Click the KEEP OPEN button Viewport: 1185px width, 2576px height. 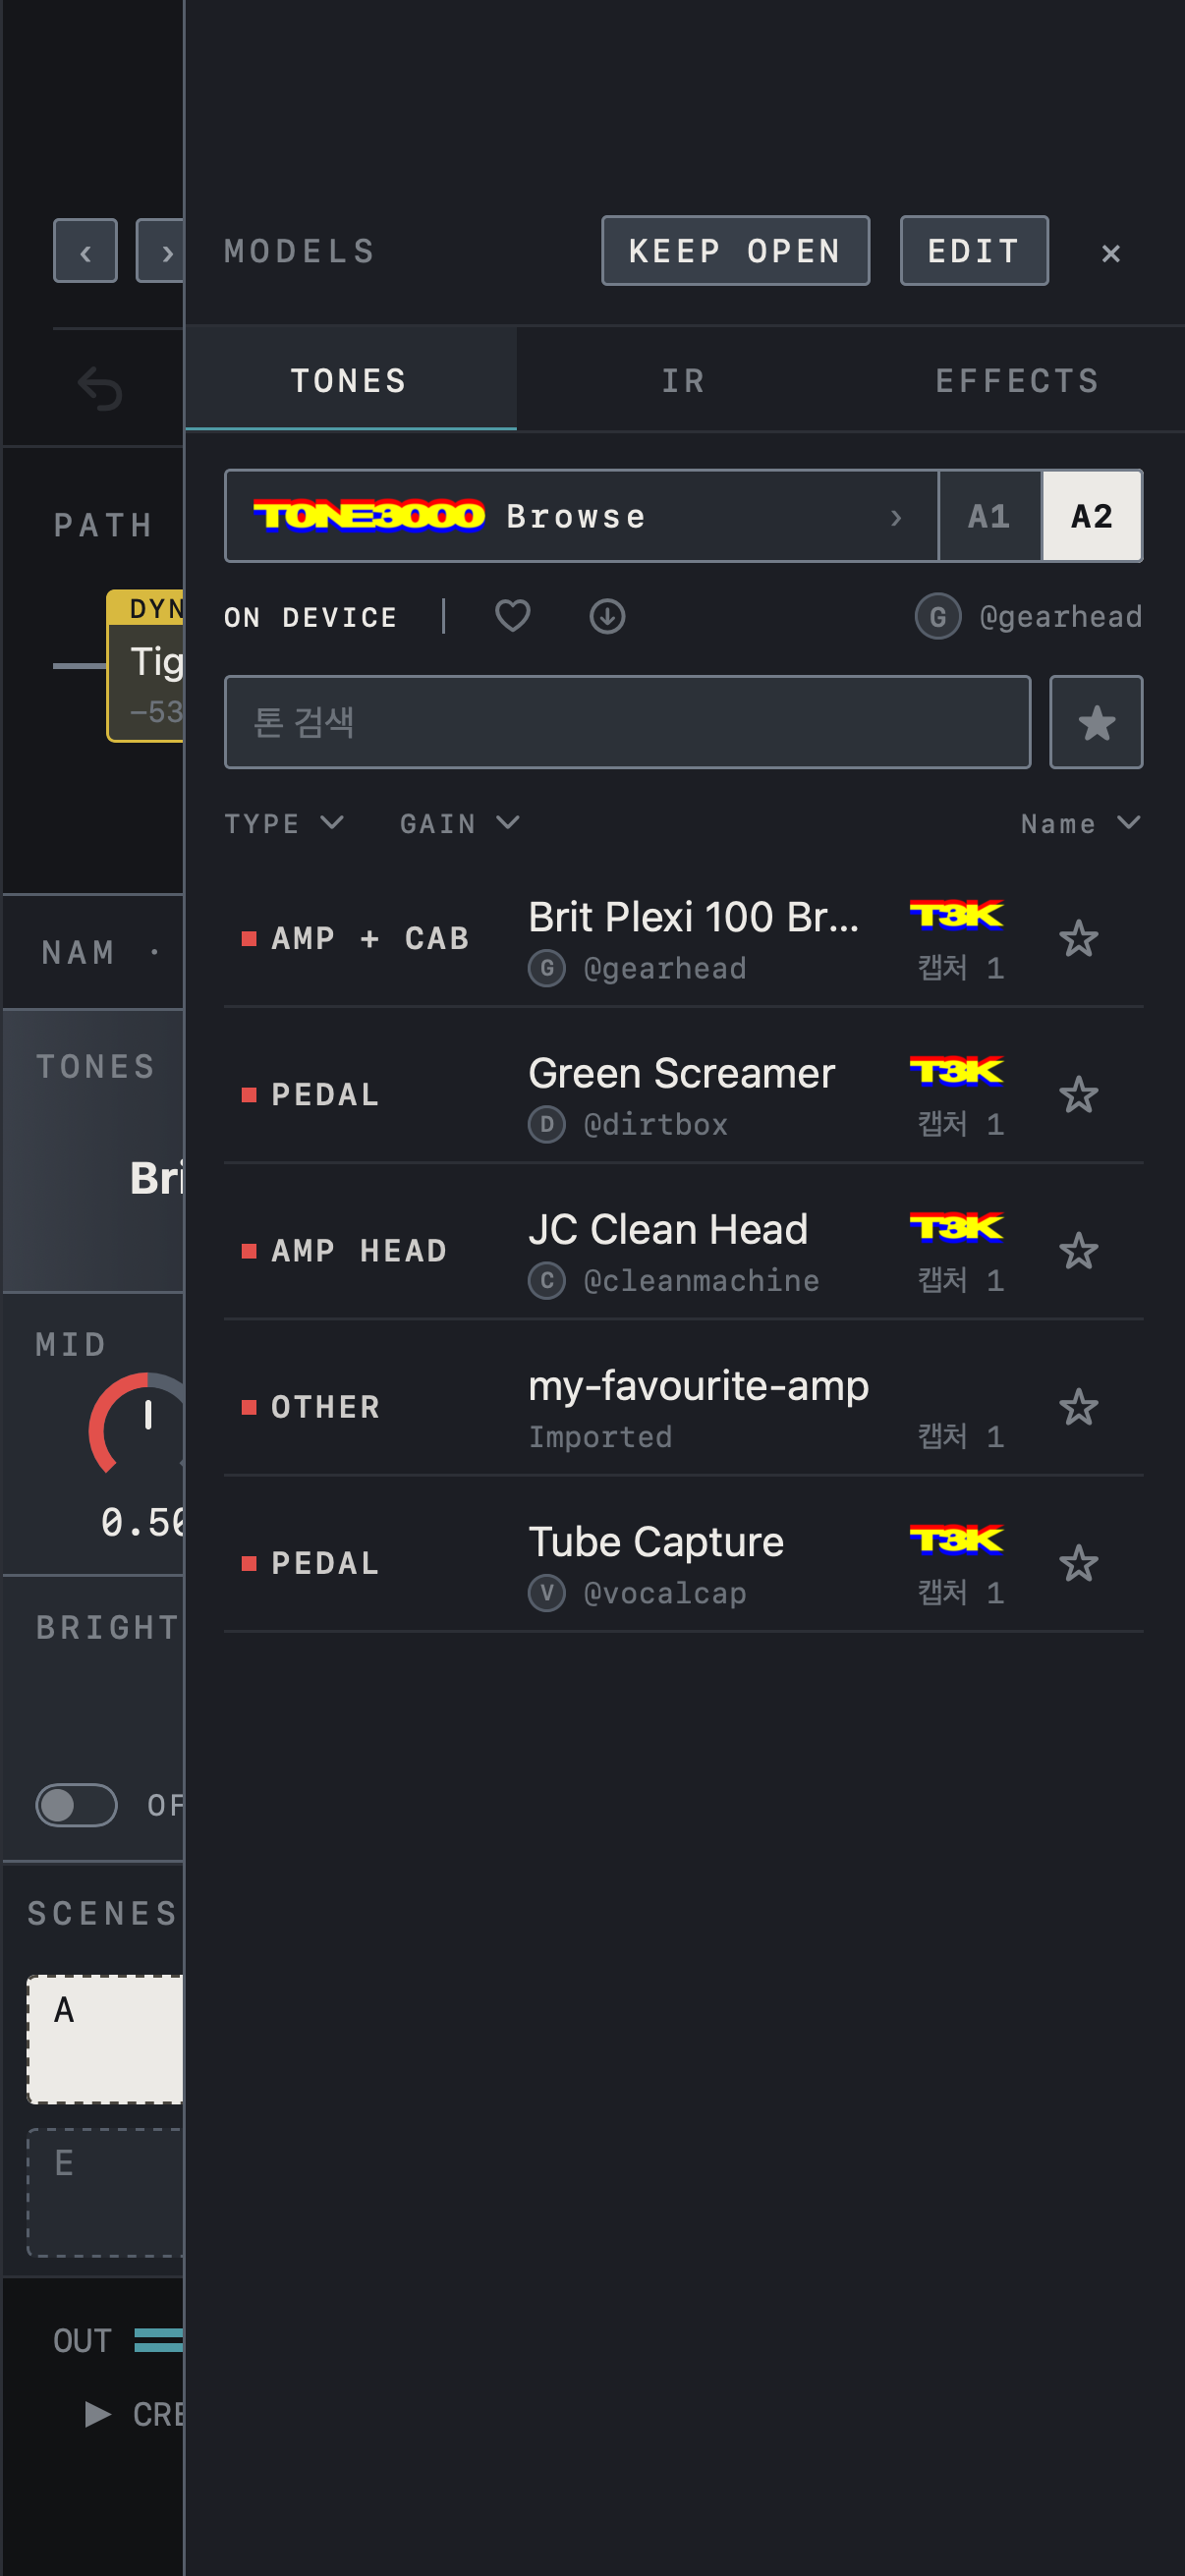point(735,251)
